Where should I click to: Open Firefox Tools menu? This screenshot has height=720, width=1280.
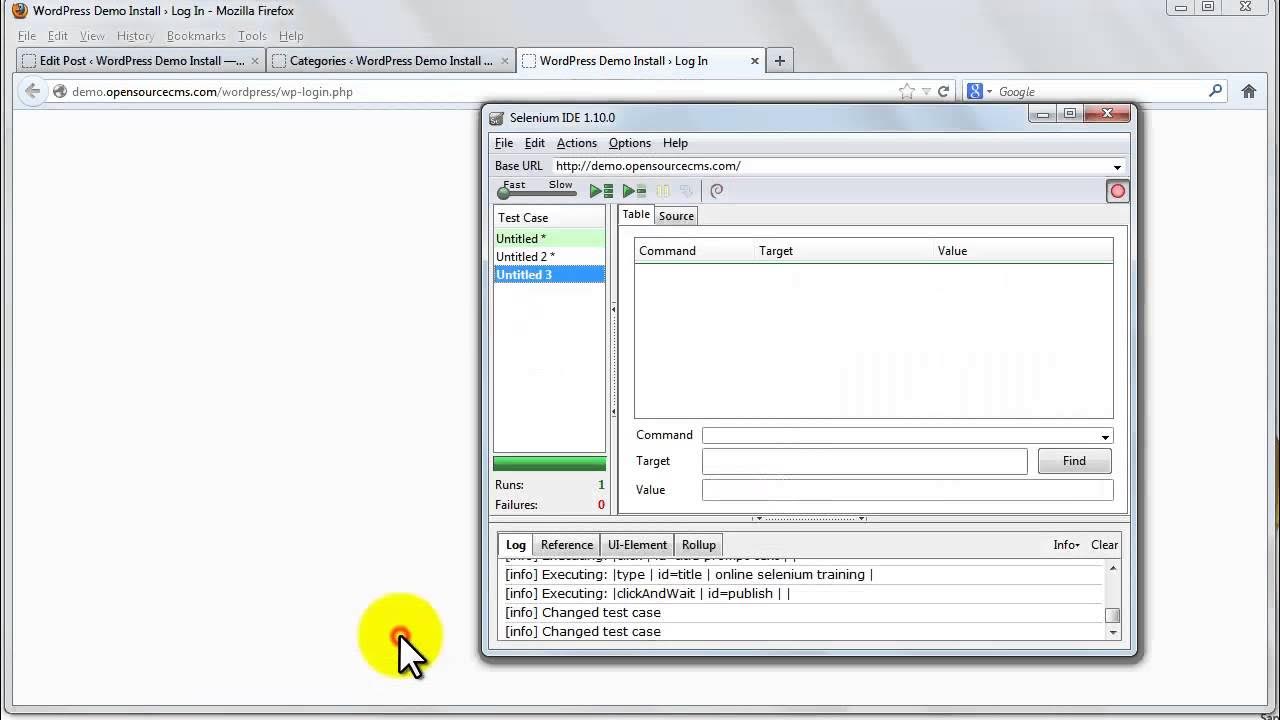tap(252, 36)
